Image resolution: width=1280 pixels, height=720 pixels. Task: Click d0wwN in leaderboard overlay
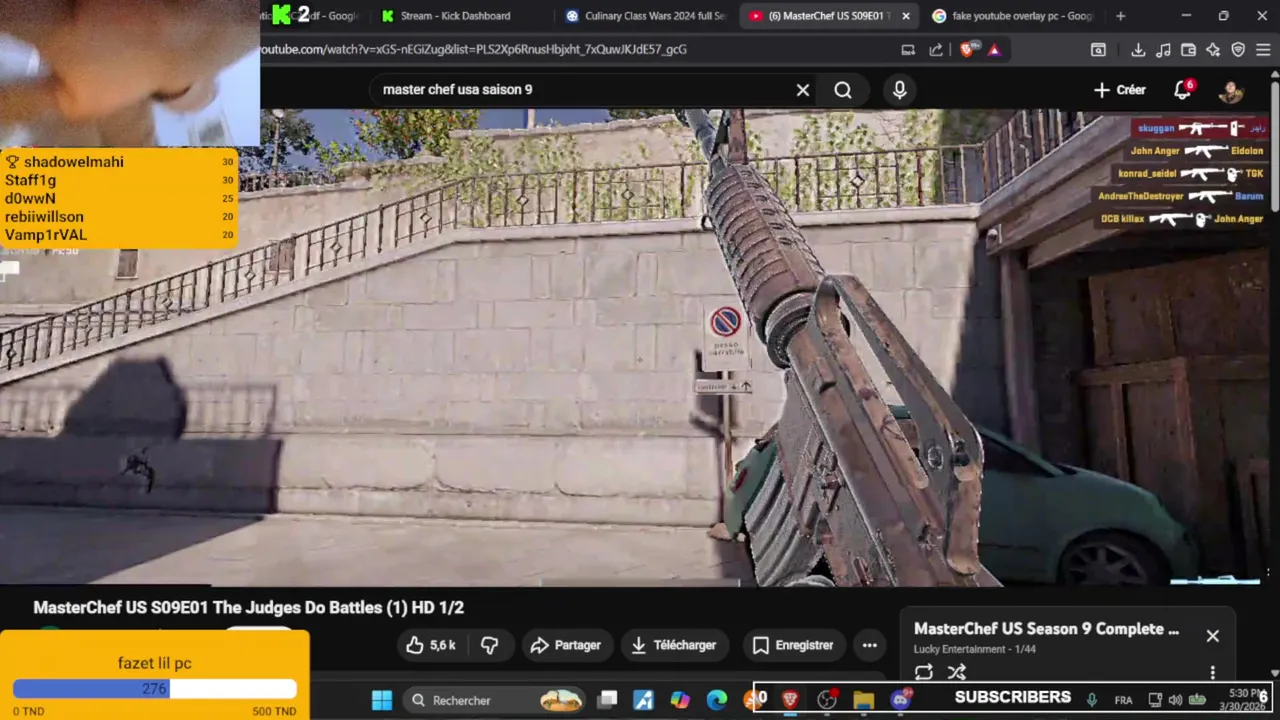30,198
